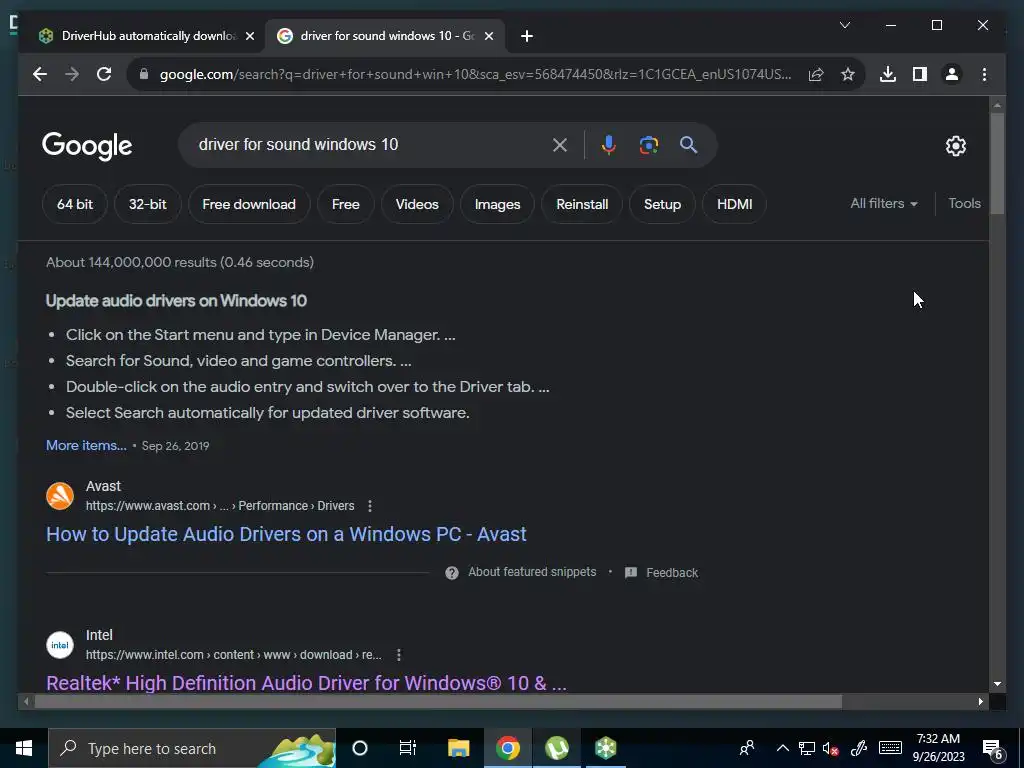1024x768 pixels.
Task: Click the horizontal scrollbar thumb
Action: coord(438,702)
